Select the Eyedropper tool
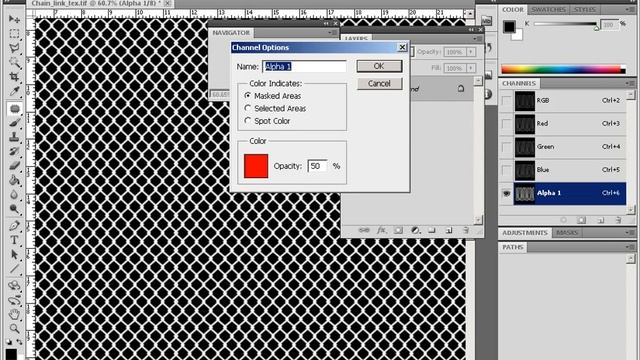This screenshot has height=360, width=640. tap(14, 91)
